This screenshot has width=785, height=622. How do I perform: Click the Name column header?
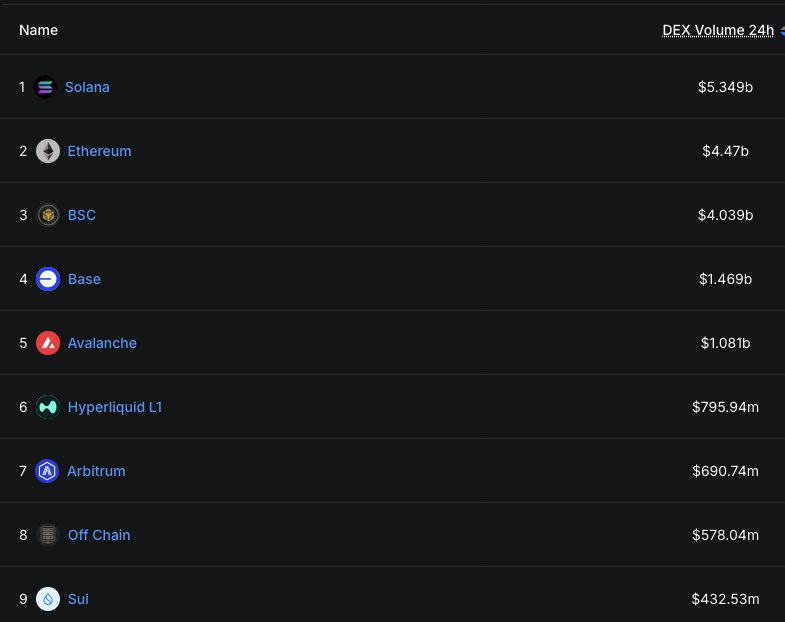pyautogui.click(x=38, y=30)
